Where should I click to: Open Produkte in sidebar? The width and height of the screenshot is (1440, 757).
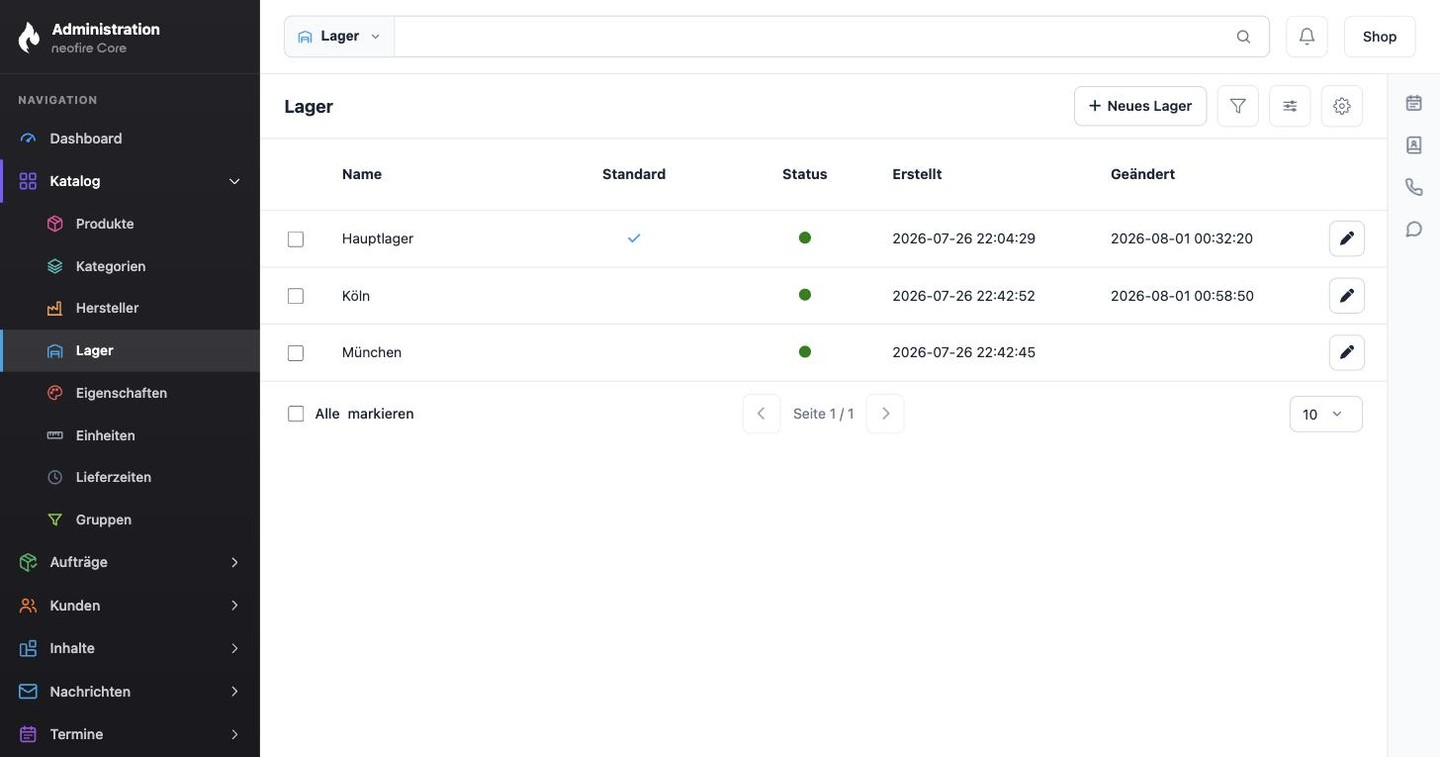[130, 224]
